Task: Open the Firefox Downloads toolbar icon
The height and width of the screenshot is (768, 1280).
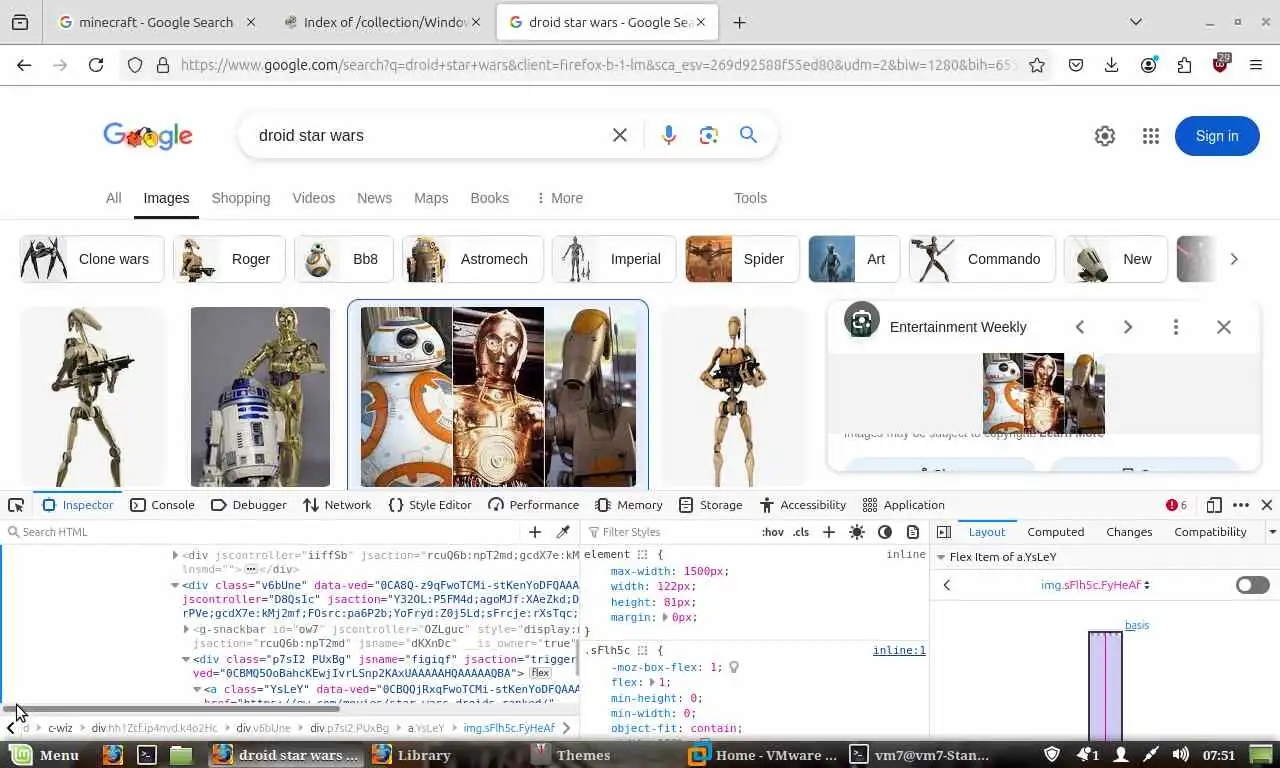Action: (1111, 65)
